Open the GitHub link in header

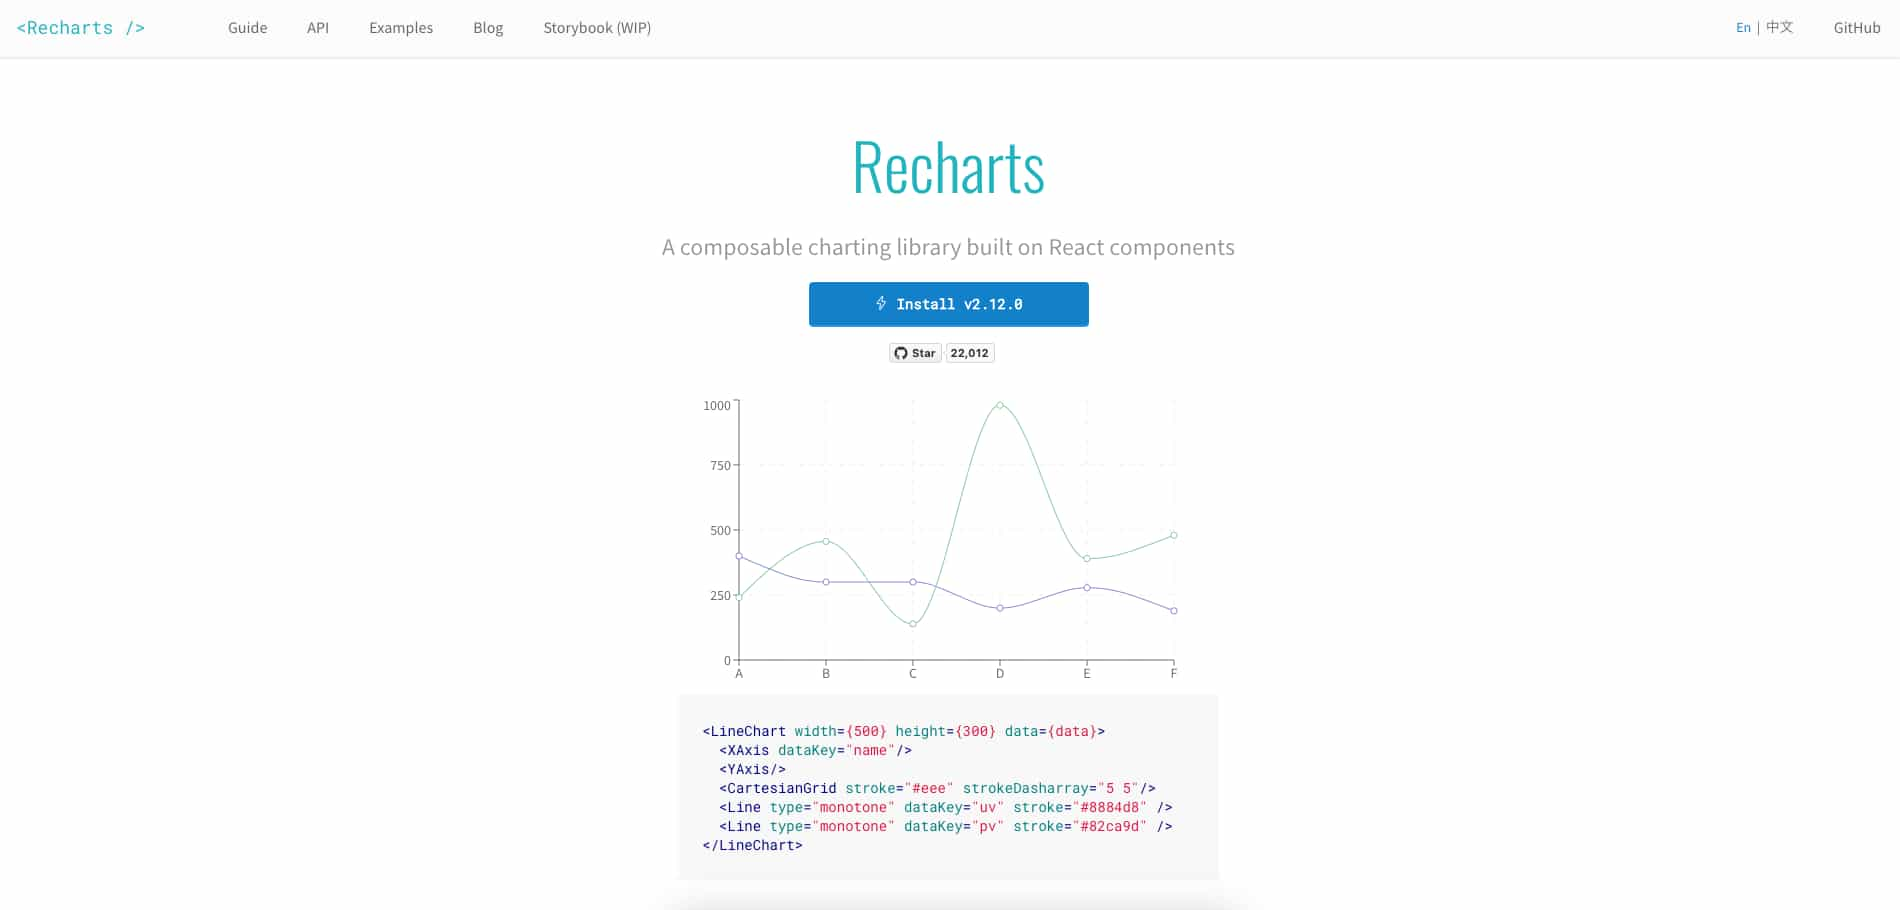[1857, 28]
